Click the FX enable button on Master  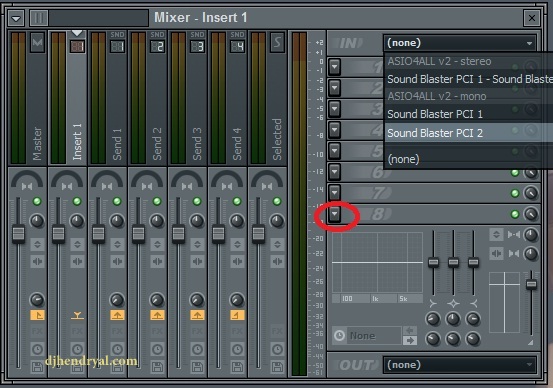pos(37,332)
